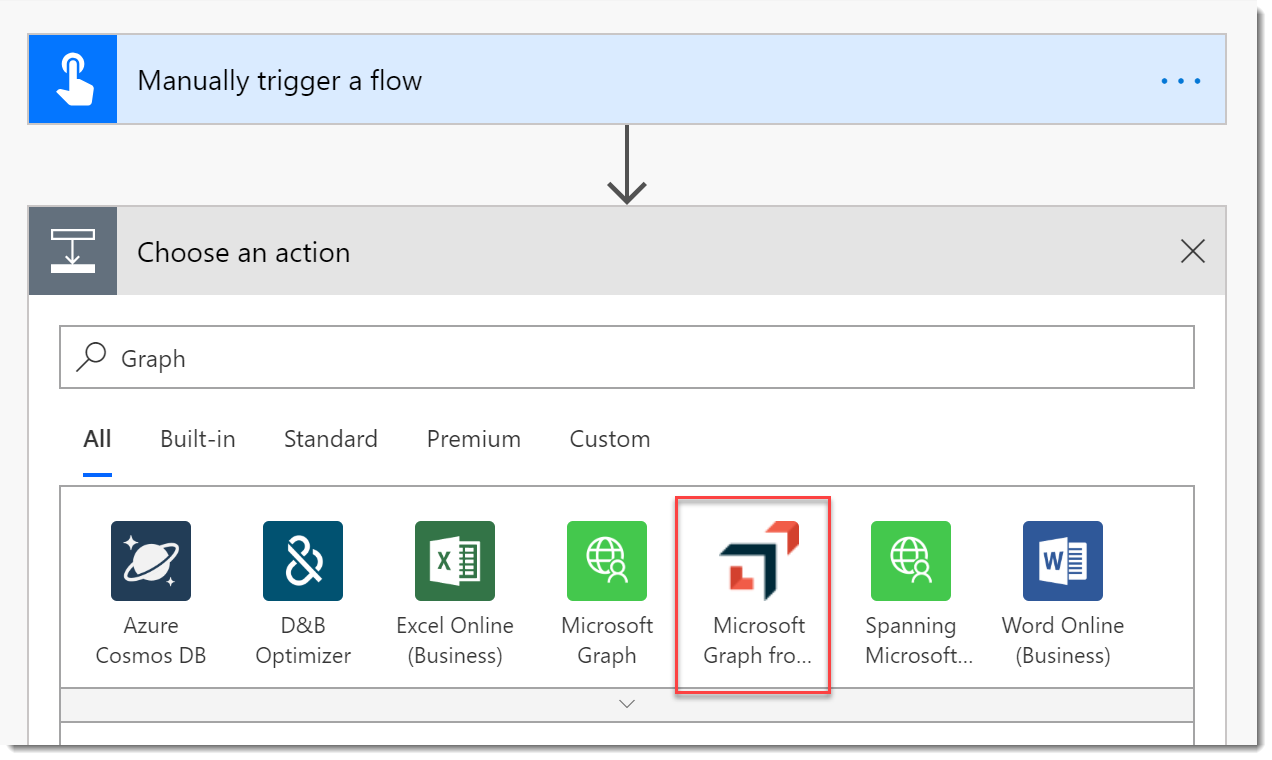
Task: Open the Excel Online (Business) connector icon
Action: click(455, 561)
